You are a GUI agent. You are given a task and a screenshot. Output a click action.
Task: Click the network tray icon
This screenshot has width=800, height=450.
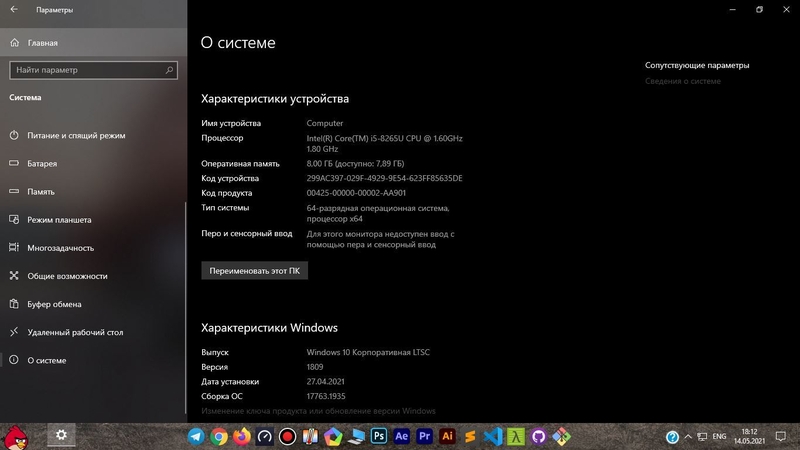pyautogui.click(x=702, y=437)
